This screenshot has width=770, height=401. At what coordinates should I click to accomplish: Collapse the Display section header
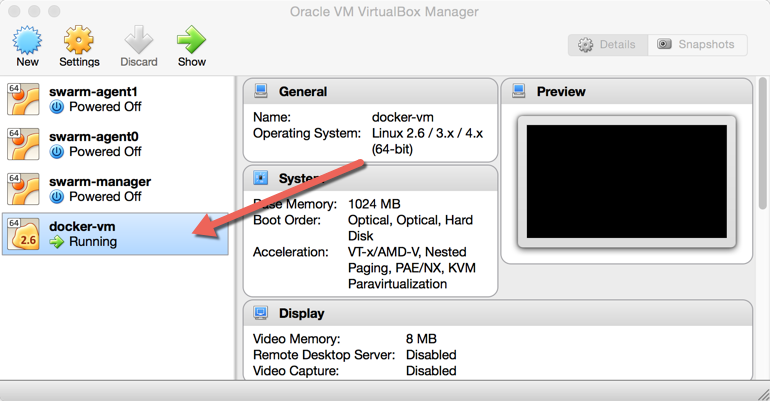301,313
